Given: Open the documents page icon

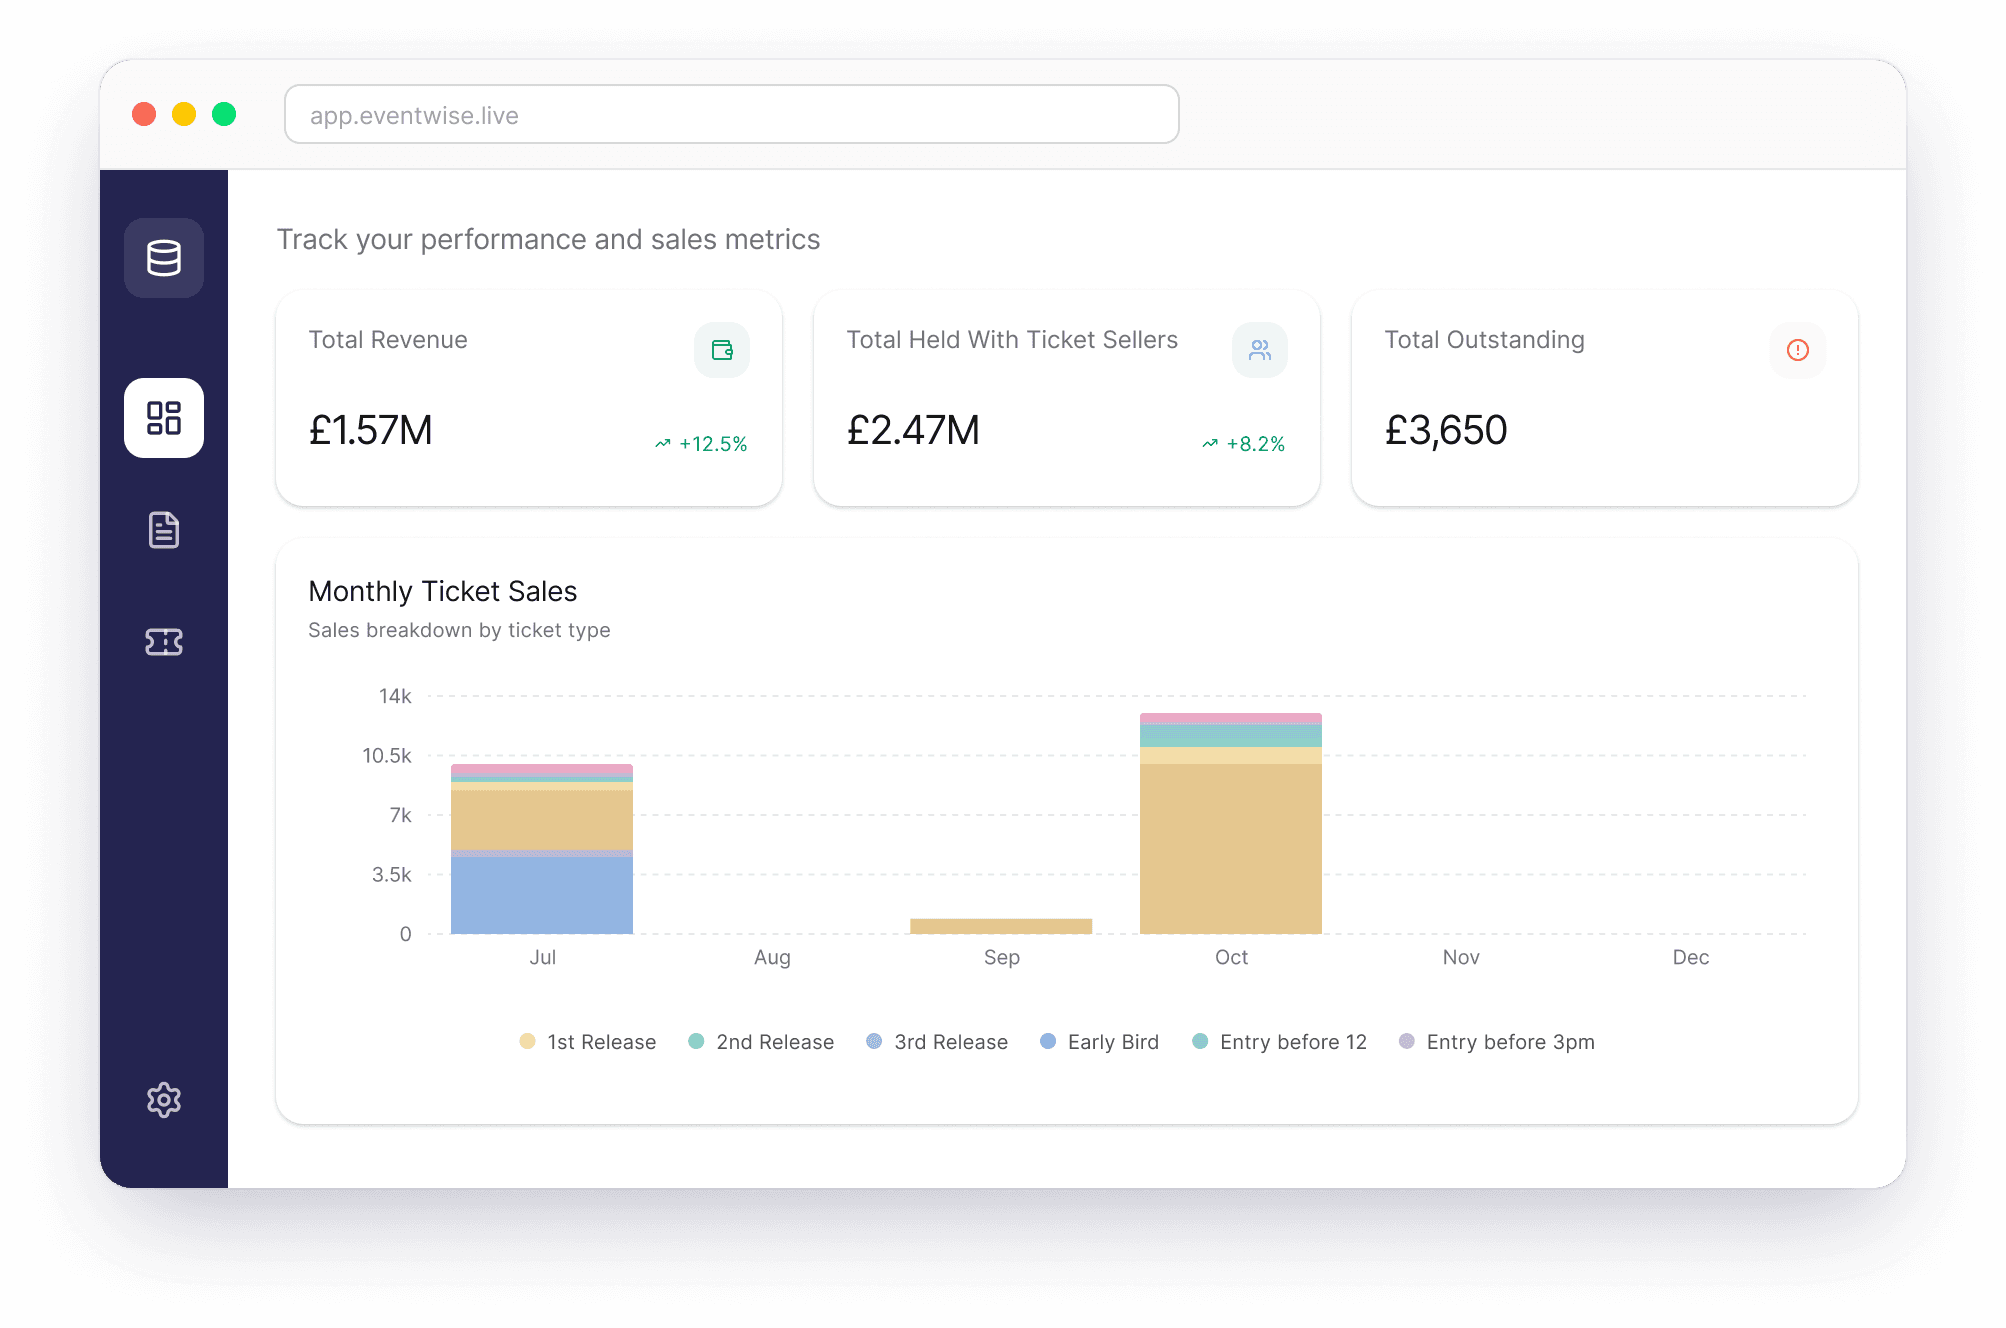Looking at the screenshot, I should point(164,530).
